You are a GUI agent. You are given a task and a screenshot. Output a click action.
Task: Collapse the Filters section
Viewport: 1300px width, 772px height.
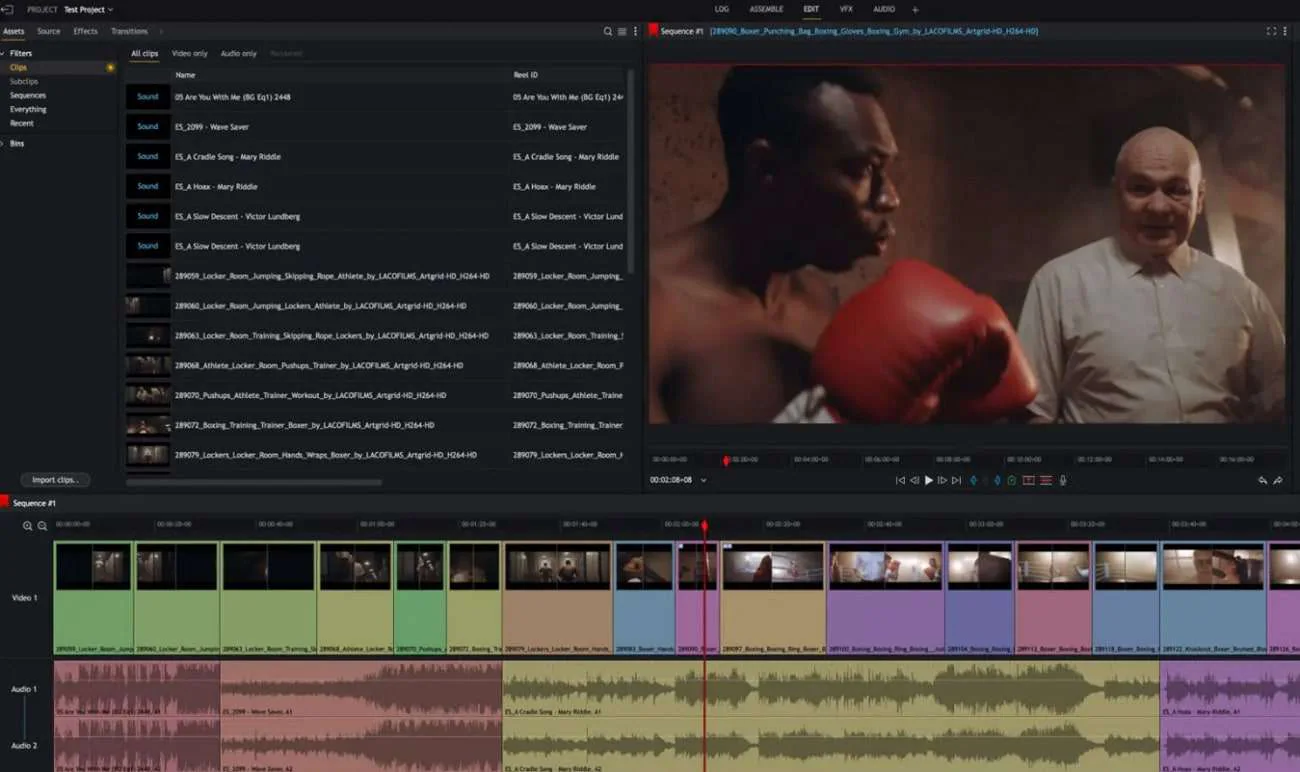pos(3,53)
